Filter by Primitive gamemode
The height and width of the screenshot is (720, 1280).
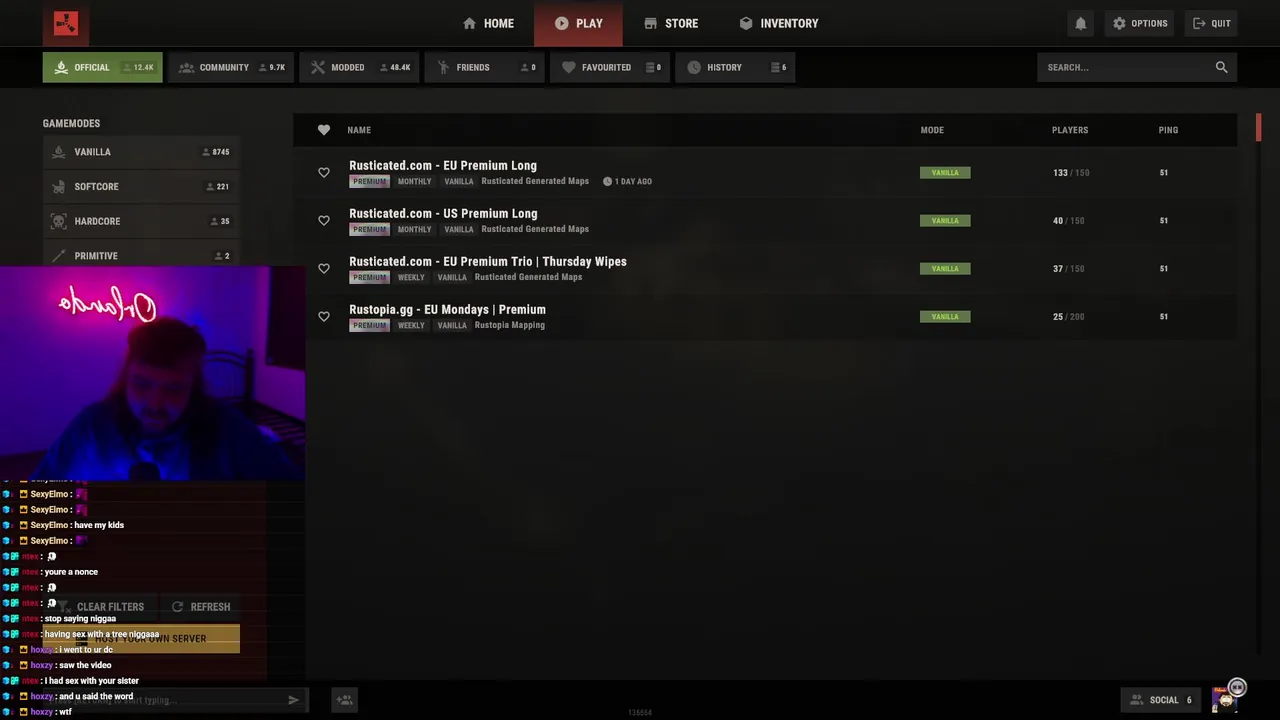[141, 255]
